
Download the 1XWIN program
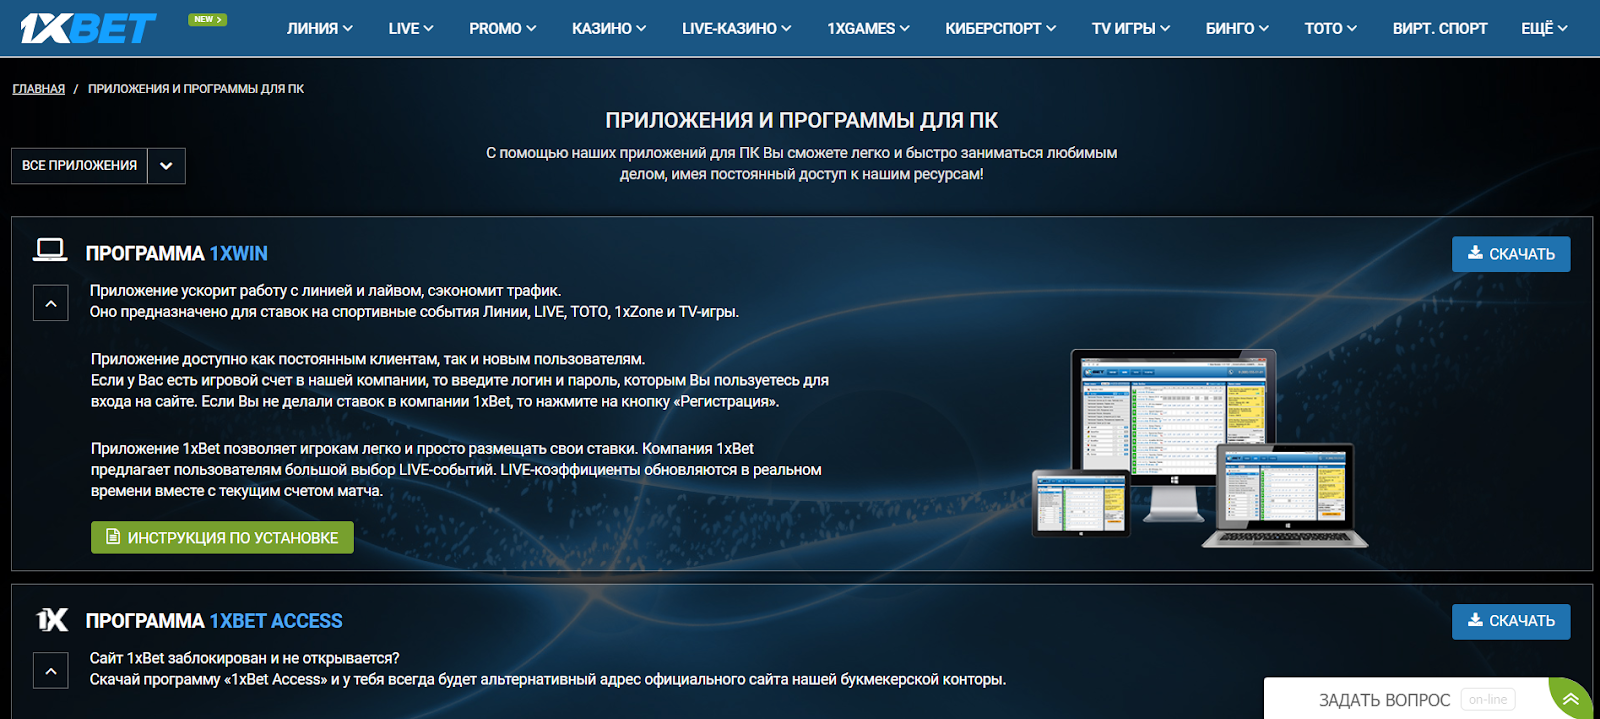(1511, 254)
